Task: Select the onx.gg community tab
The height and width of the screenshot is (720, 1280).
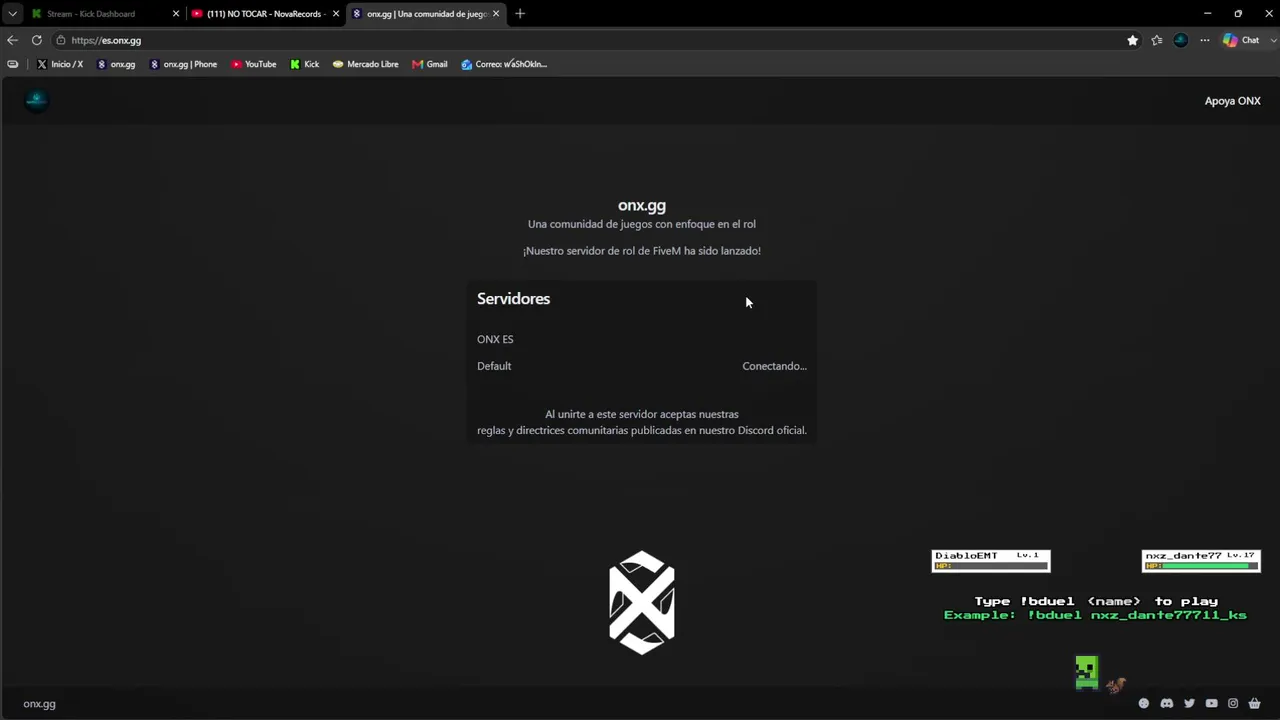Action: click(426, 14)
